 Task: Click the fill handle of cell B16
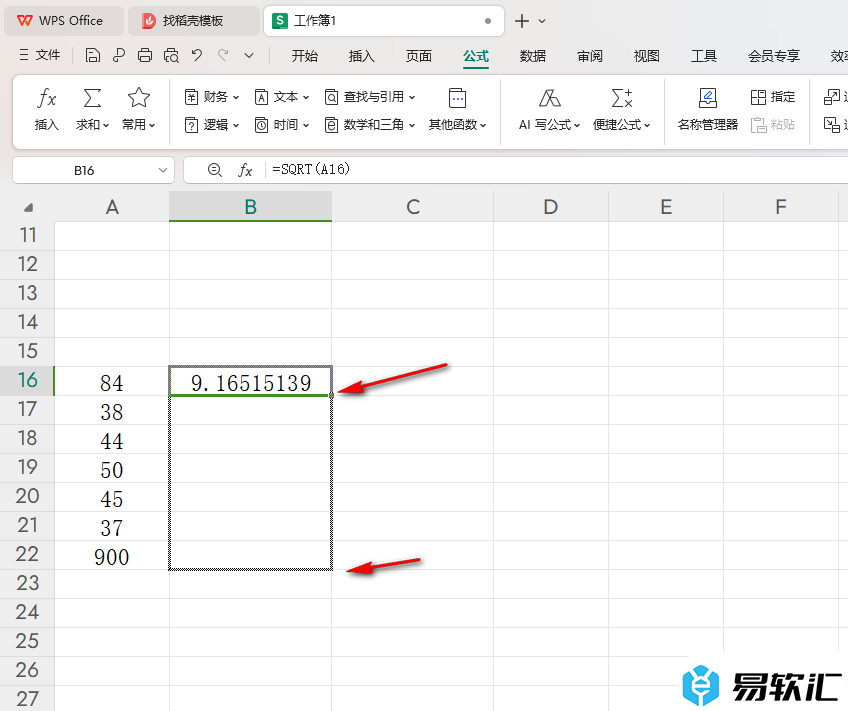point(332,396)
